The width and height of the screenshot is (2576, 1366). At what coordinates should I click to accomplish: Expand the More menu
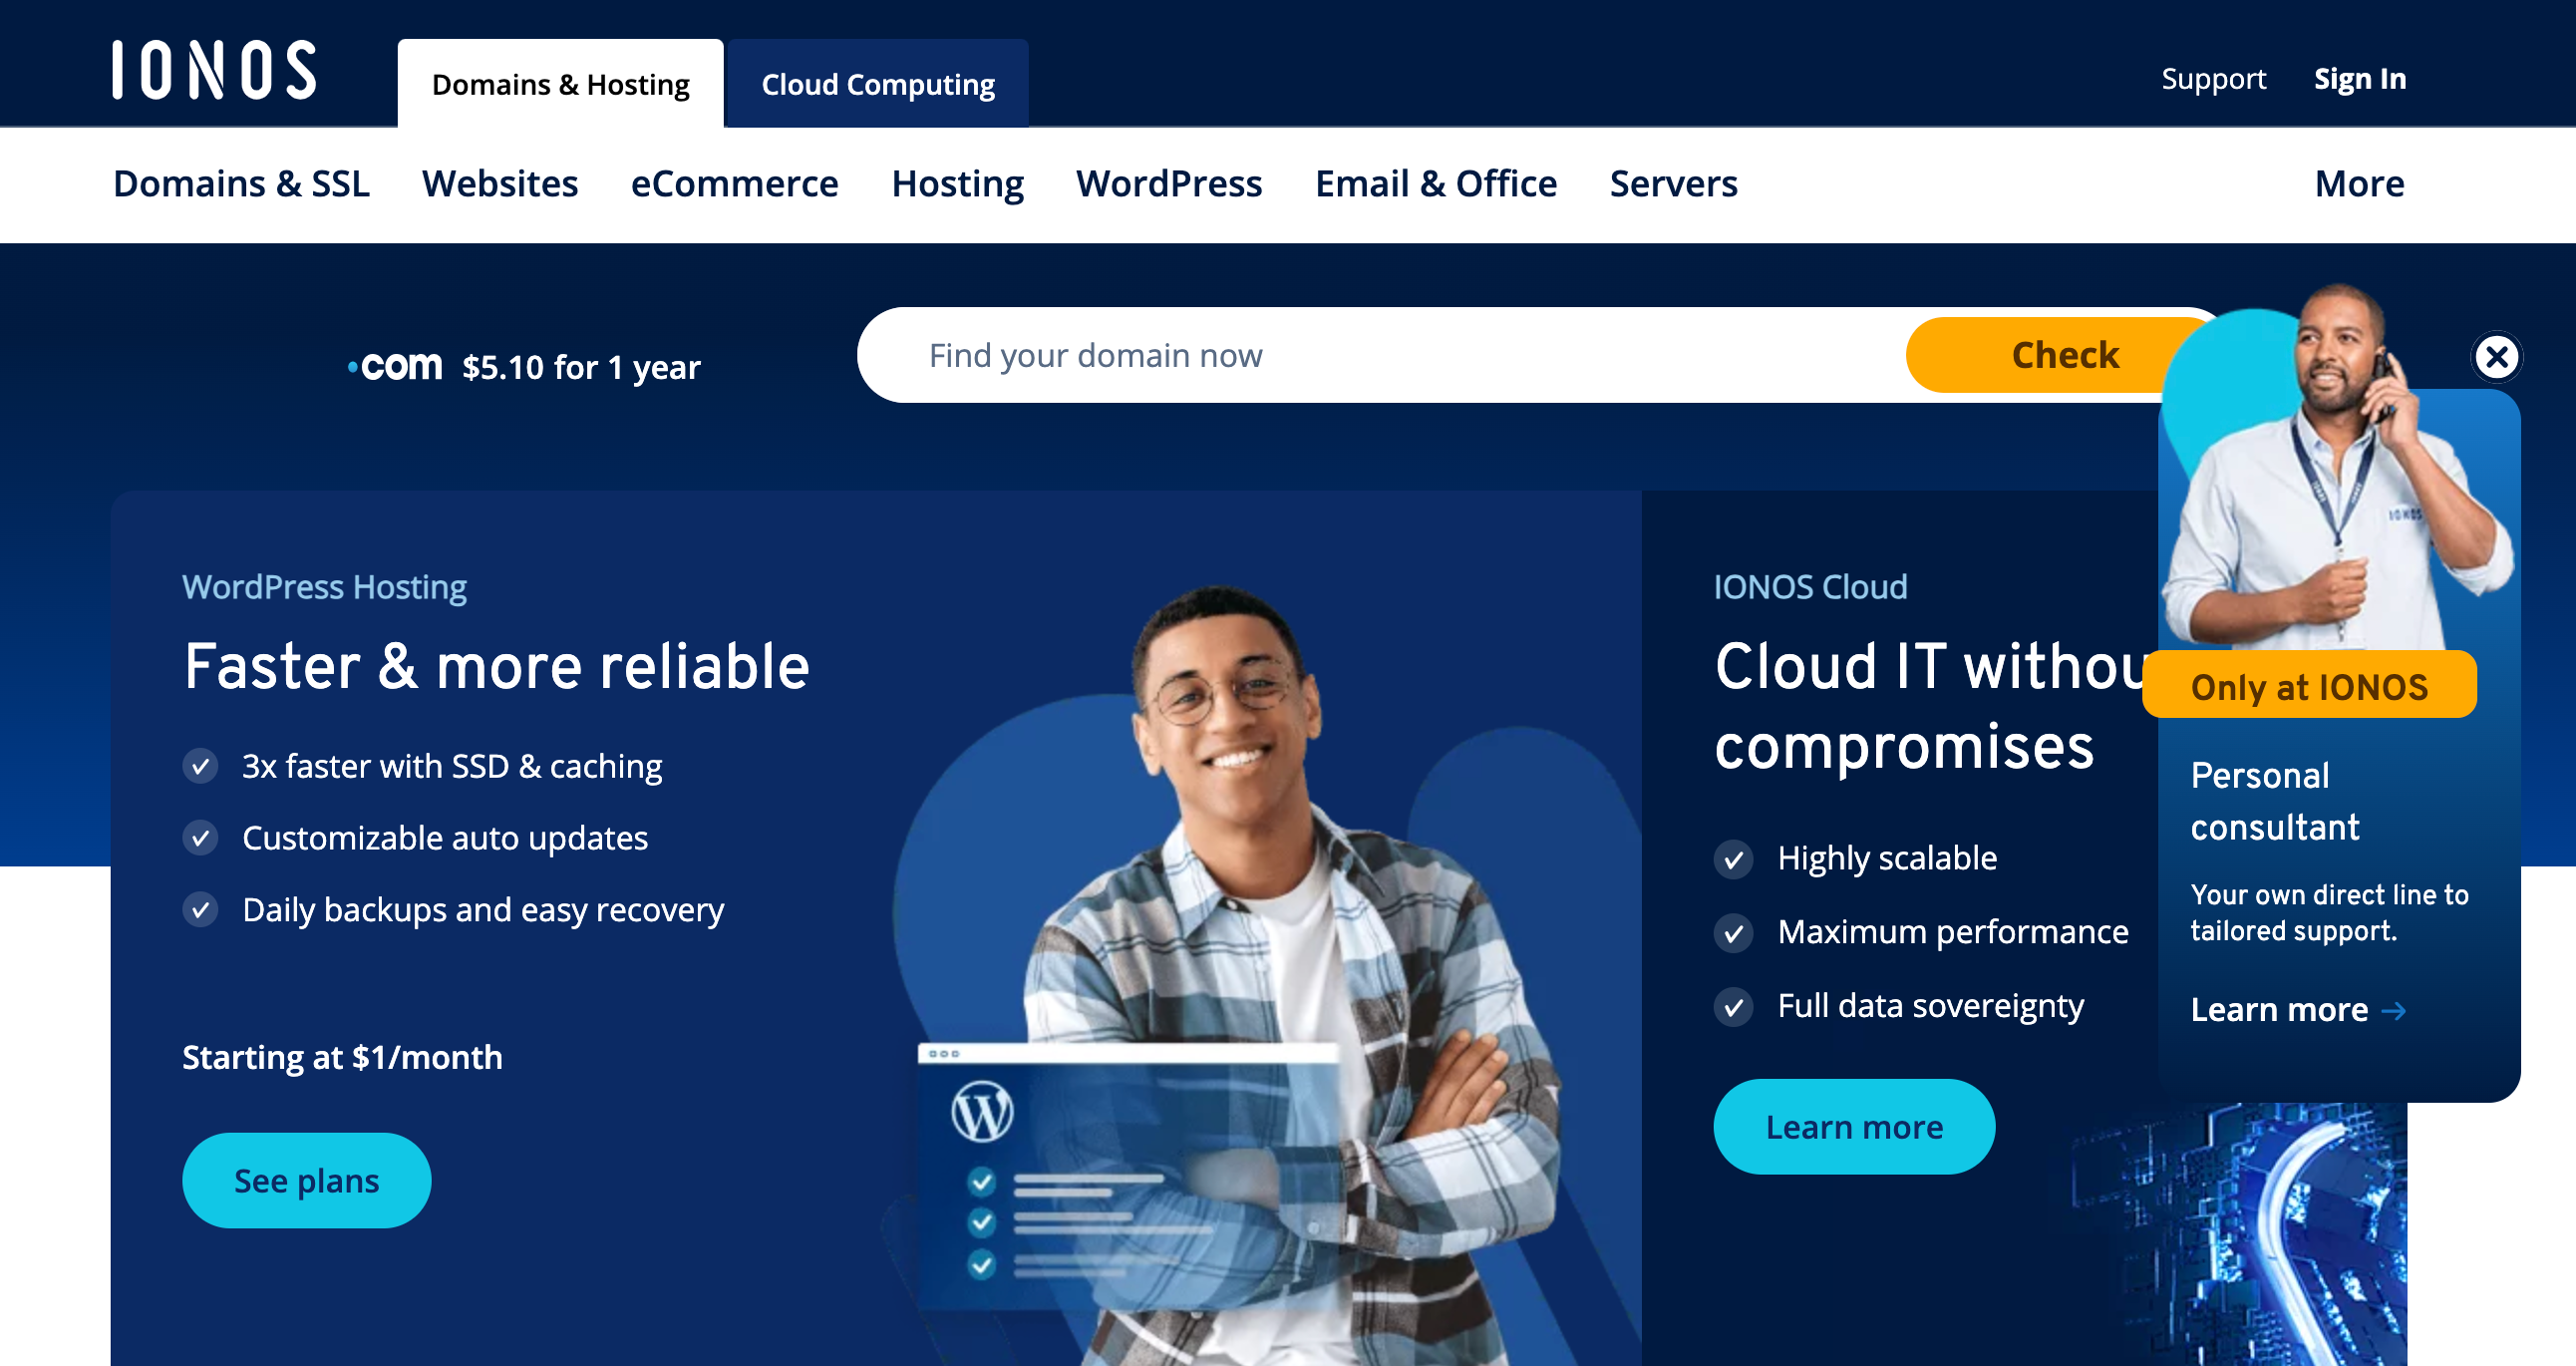(2359, 184)
